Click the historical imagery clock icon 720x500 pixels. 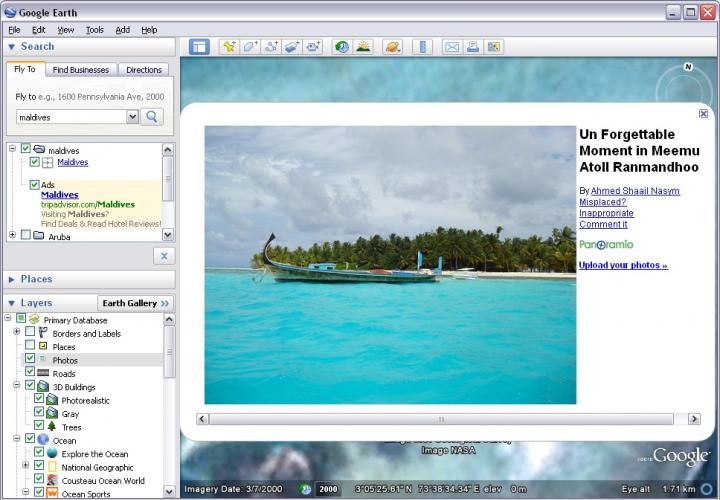342,46
